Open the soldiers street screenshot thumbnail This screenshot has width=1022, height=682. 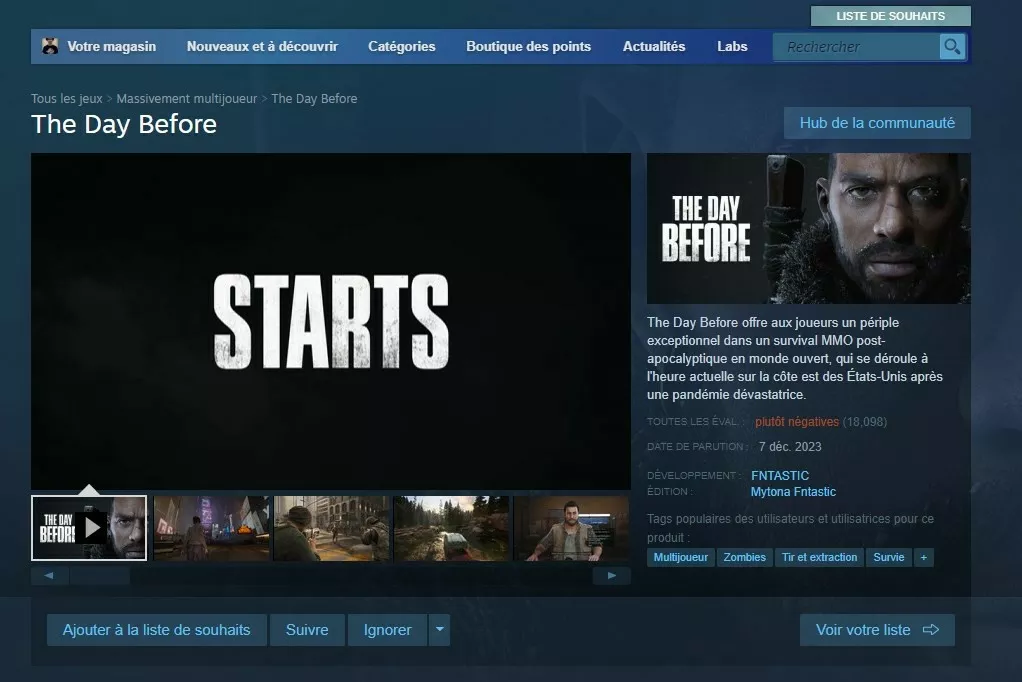point(331,528)
